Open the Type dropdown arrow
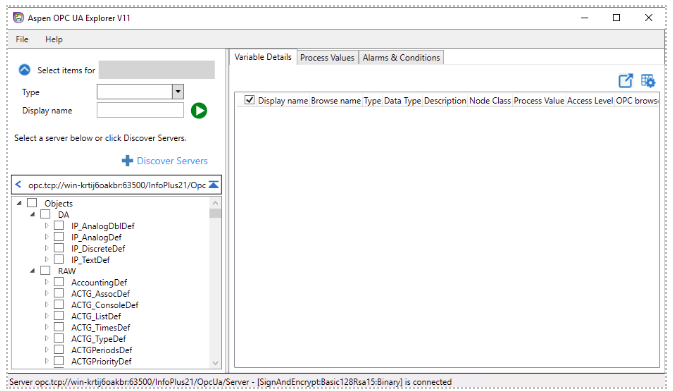 coord(178,91)
